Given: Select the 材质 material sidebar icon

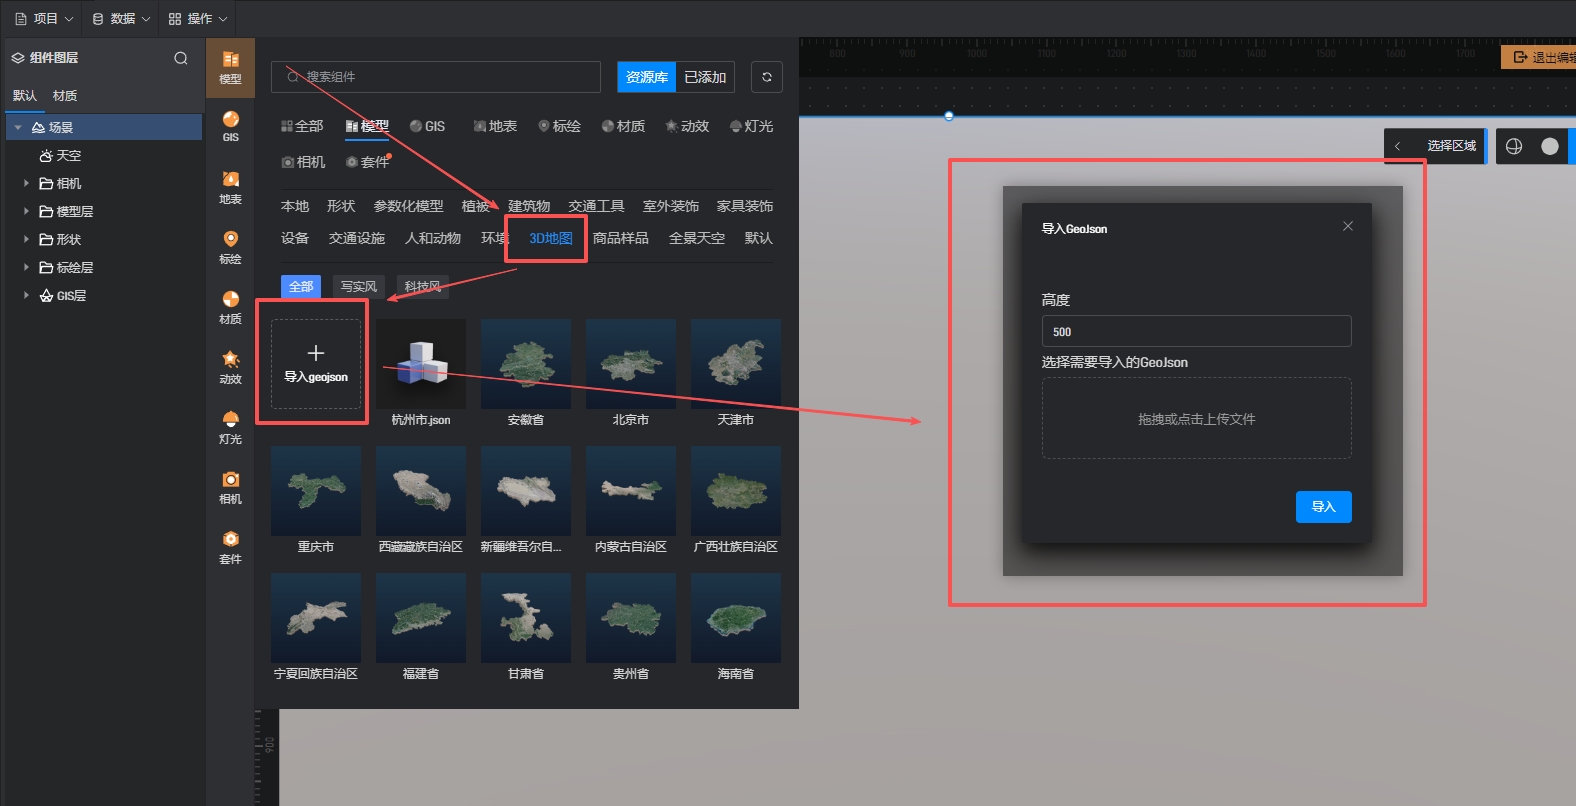Looking at the screenshot, I should [230, 306].
